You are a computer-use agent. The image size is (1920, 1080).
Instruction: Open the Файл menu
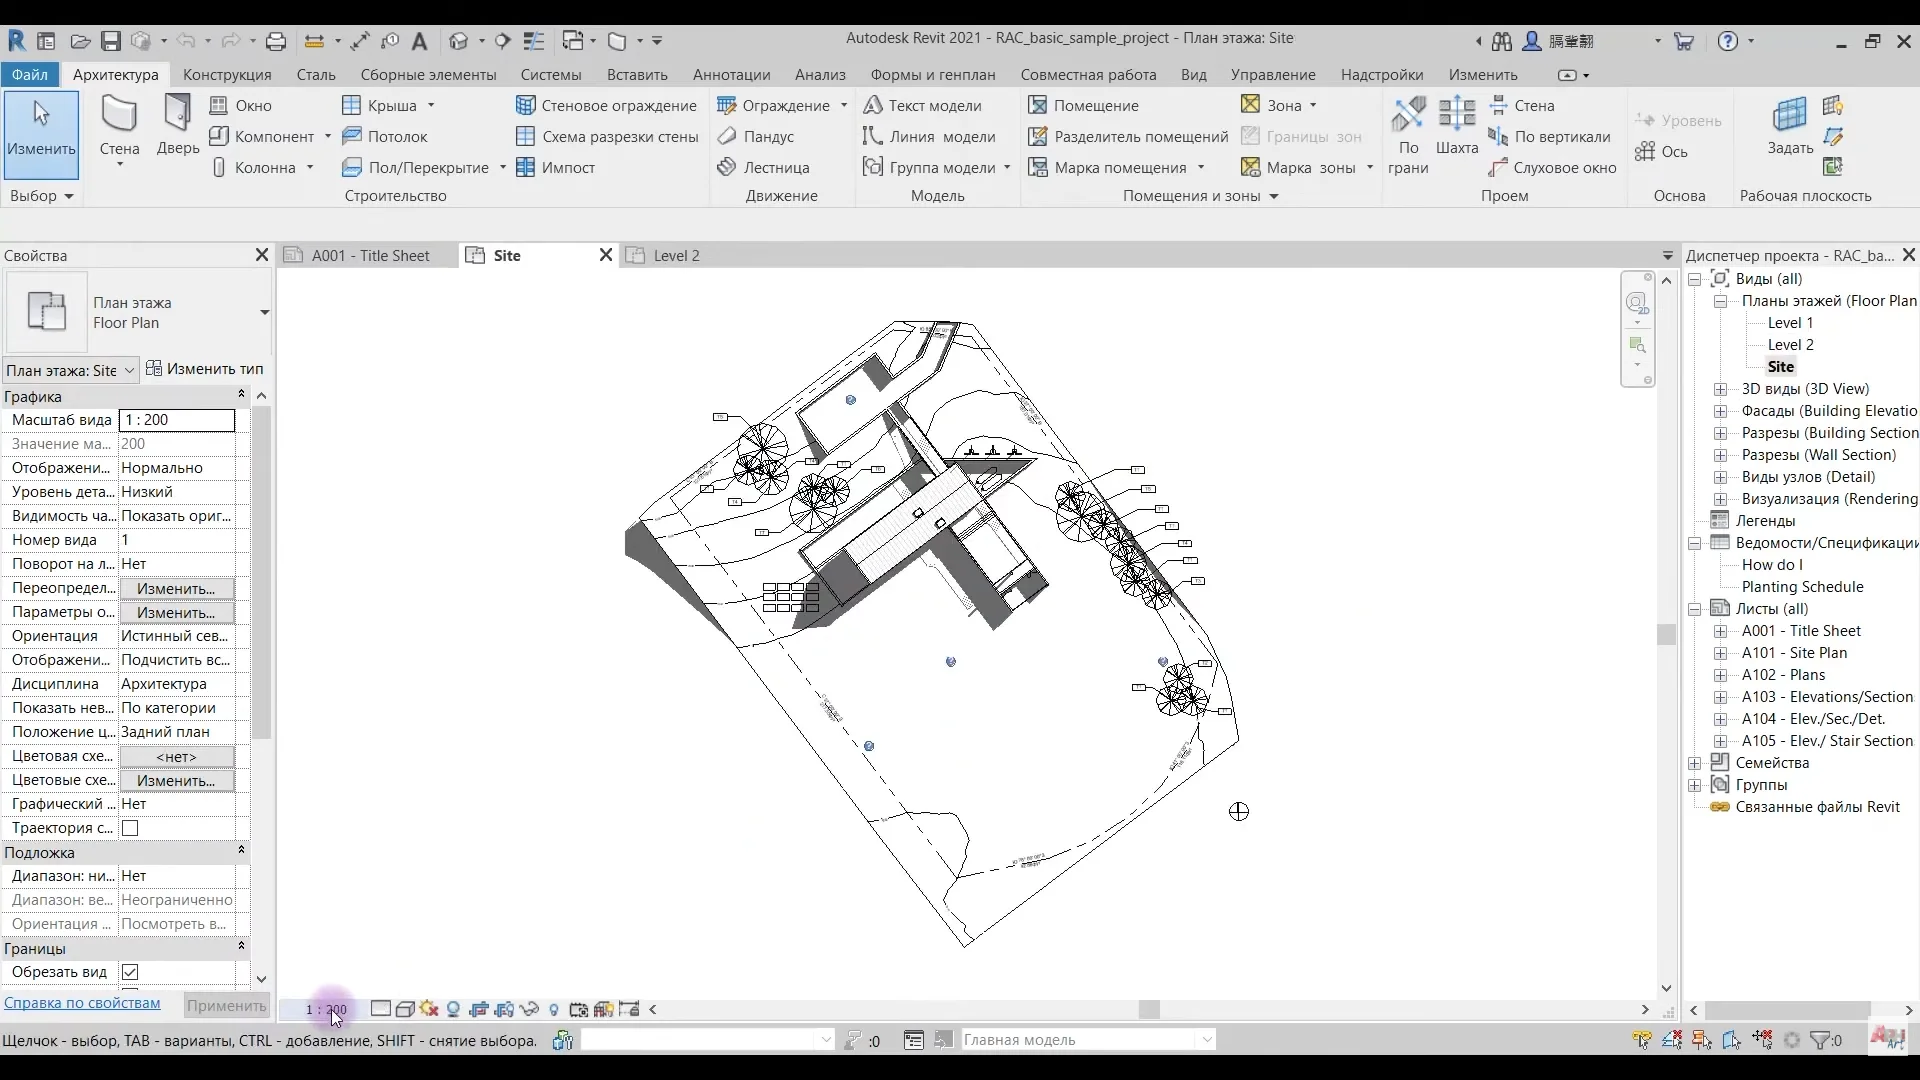(30, 74)
